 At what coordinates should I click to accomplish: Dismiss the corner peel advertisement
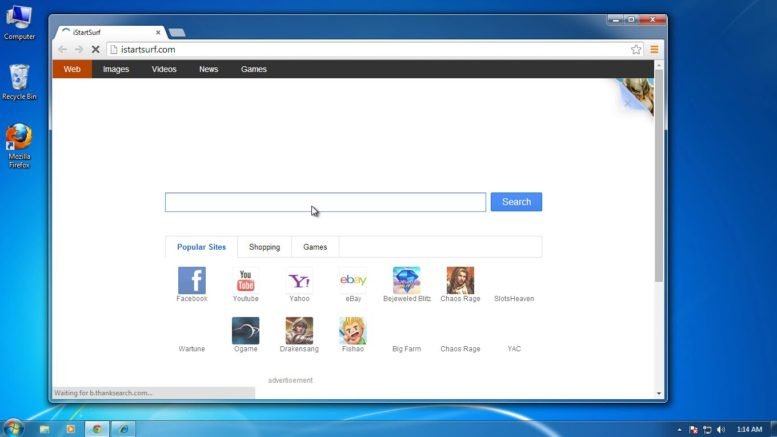tap(628, 104)
